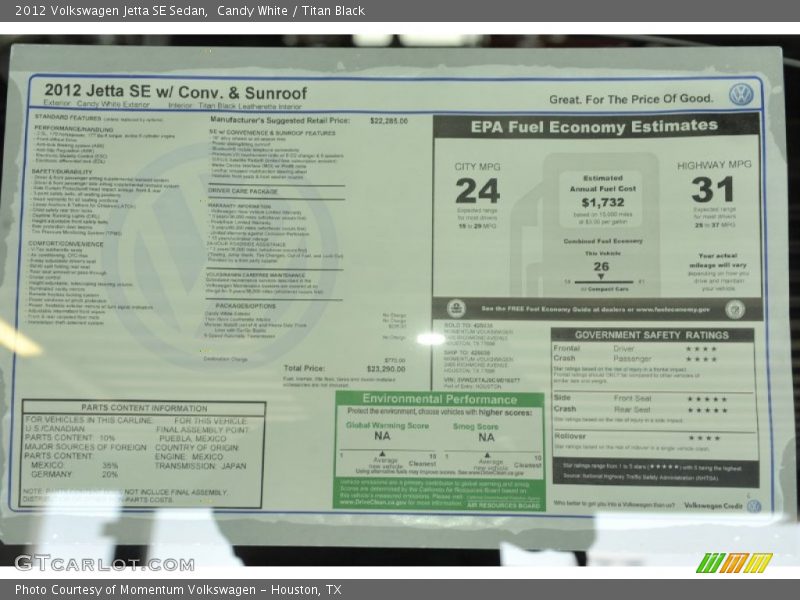Click the 'Great. For The Price Of Good.' slogan
The width and height of the screenshot is (800, 600).
coord(631,99)
